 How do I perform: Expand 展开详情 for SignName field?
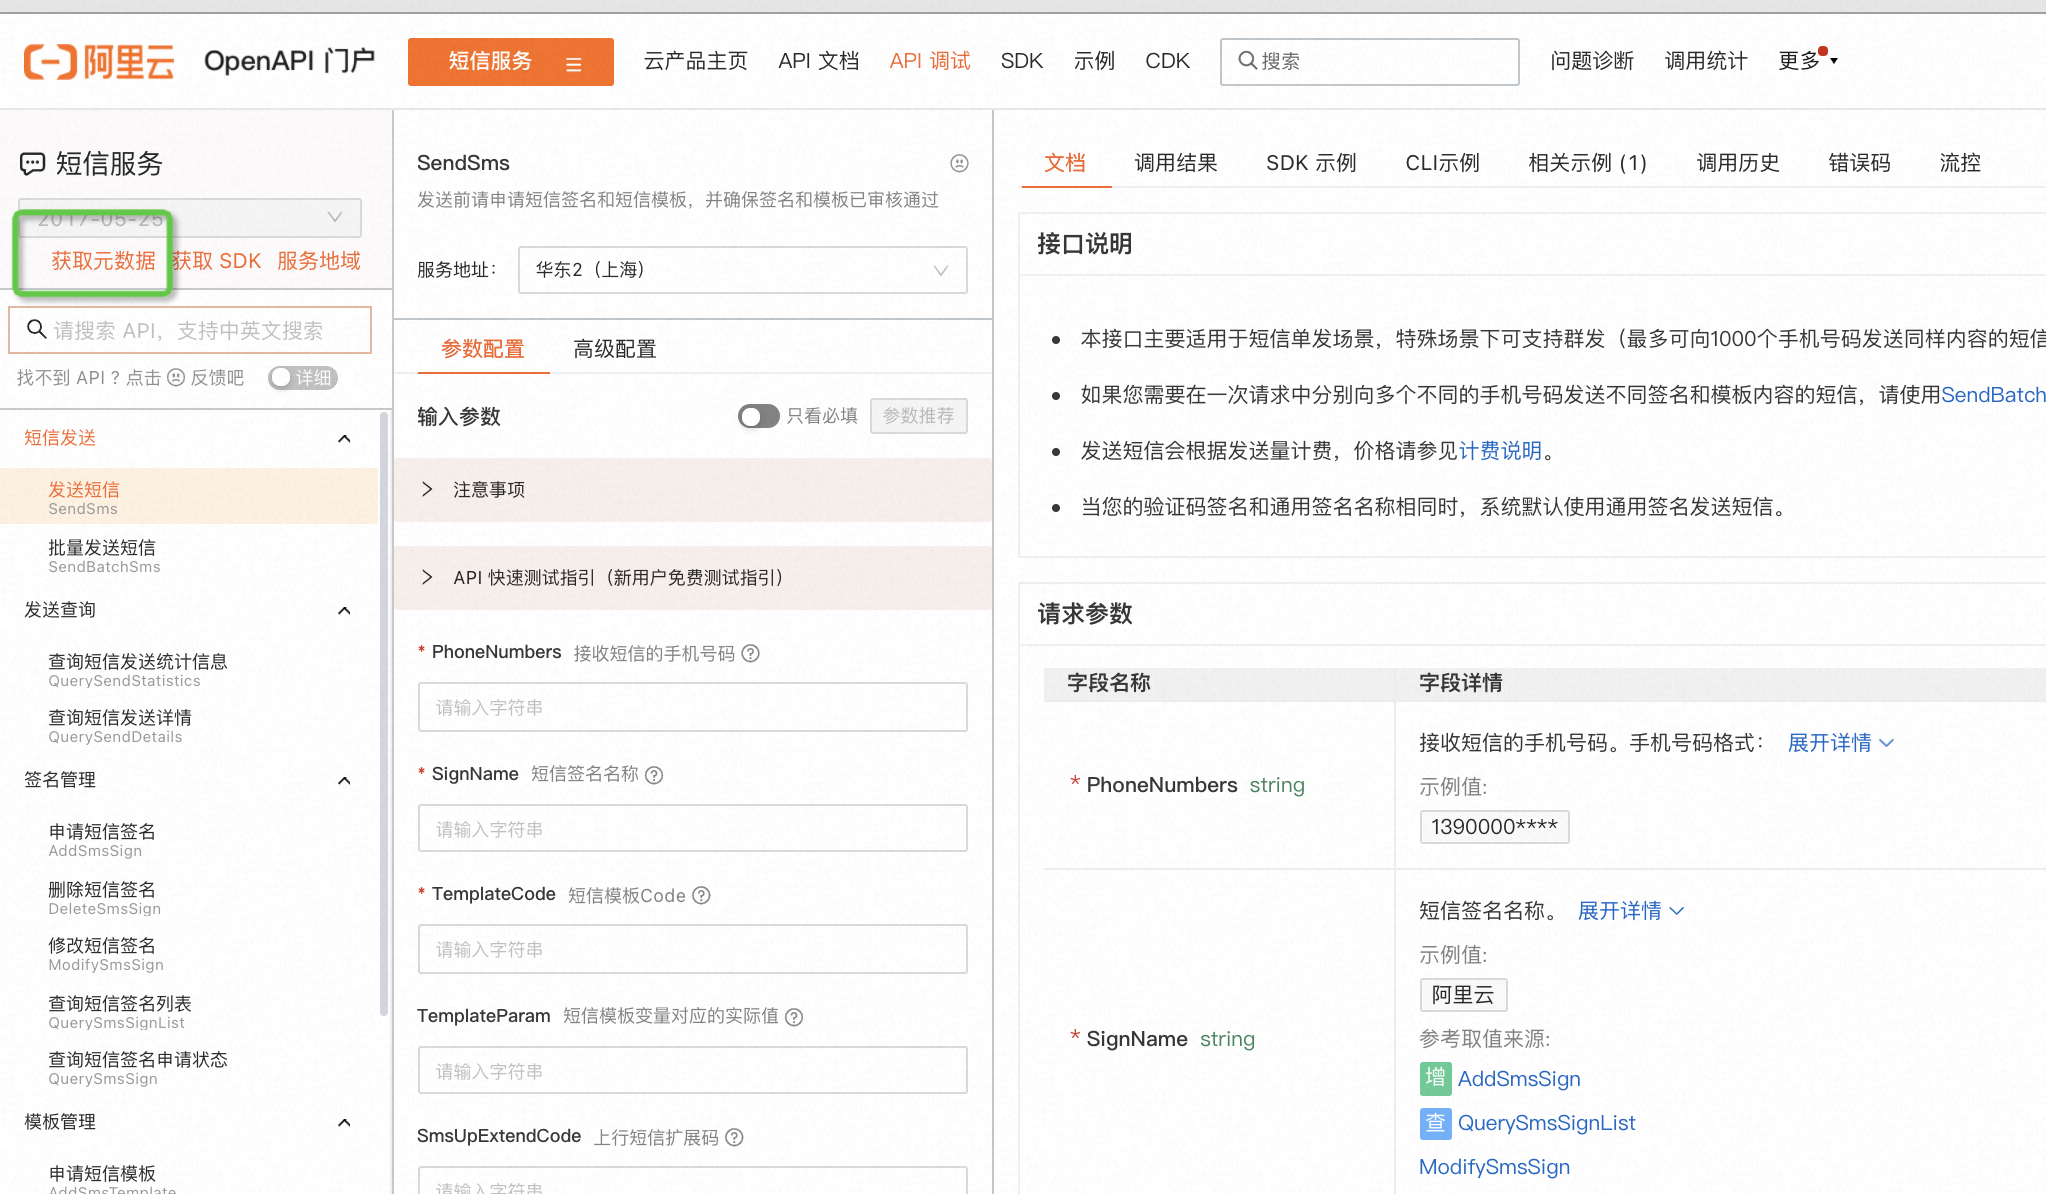pos(1630,911)
